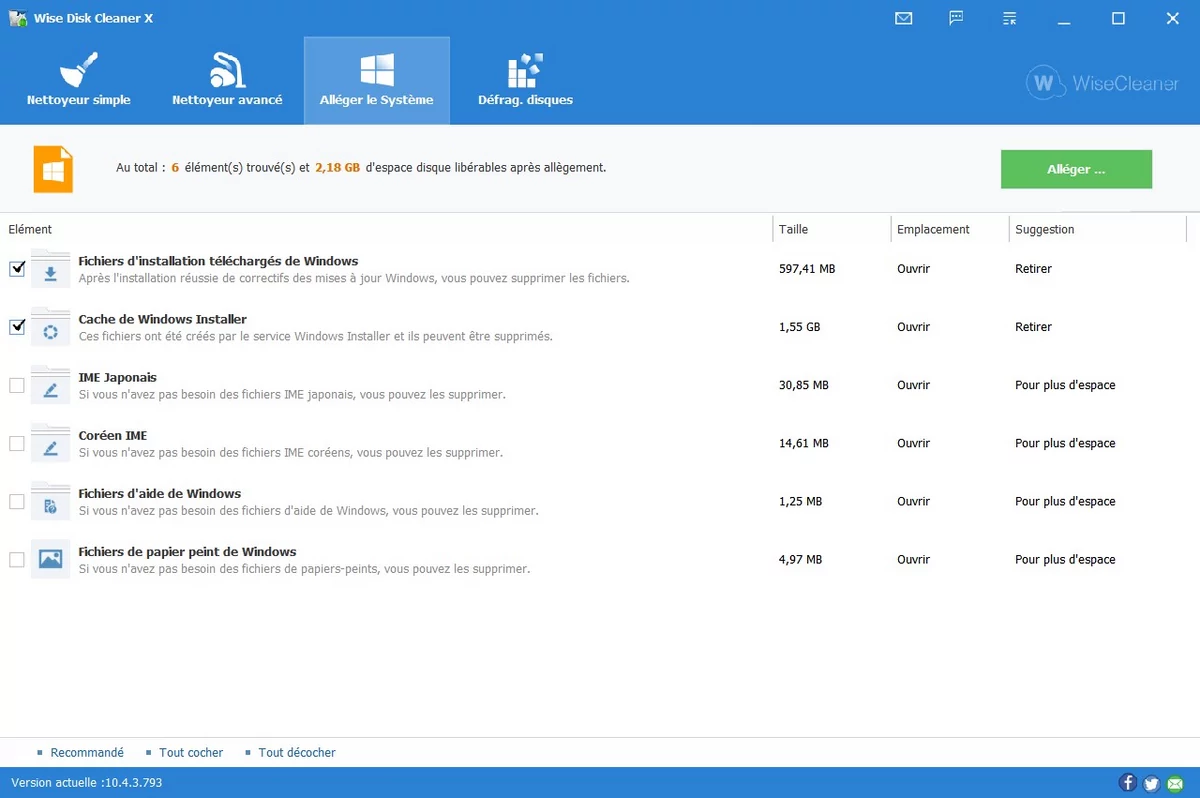Click the green Alléger button

click(x=1076, y=169)
